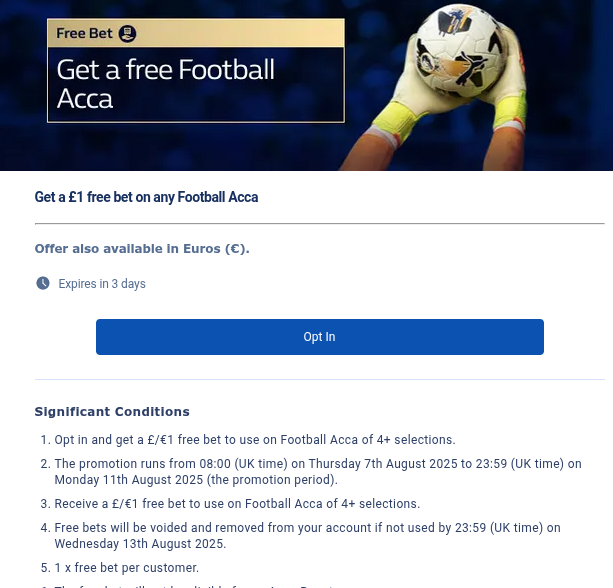
Task: Select the '1 x free bet per customer' condition
Action: point(127,568)
